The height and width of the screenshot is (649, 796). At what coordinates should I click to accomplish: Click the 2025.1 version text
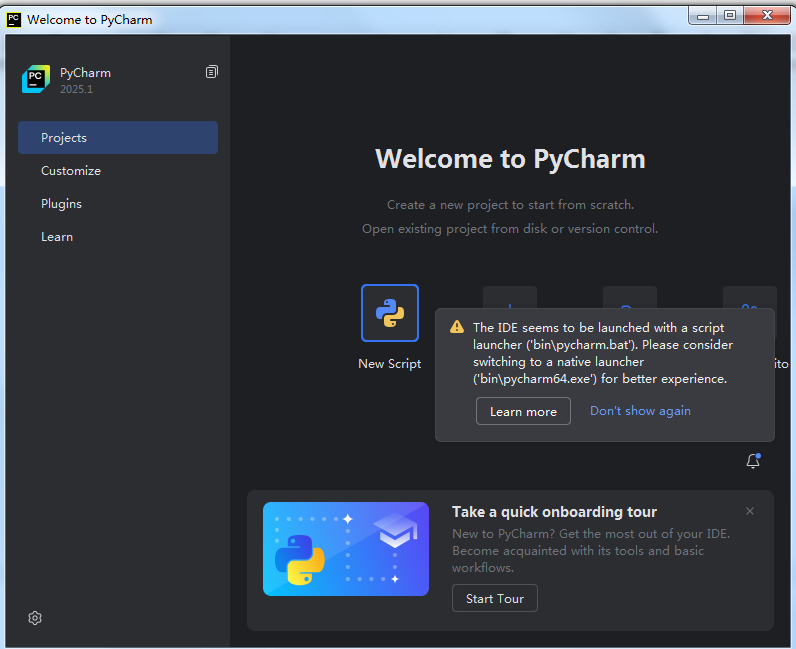[x=77, y=89]
